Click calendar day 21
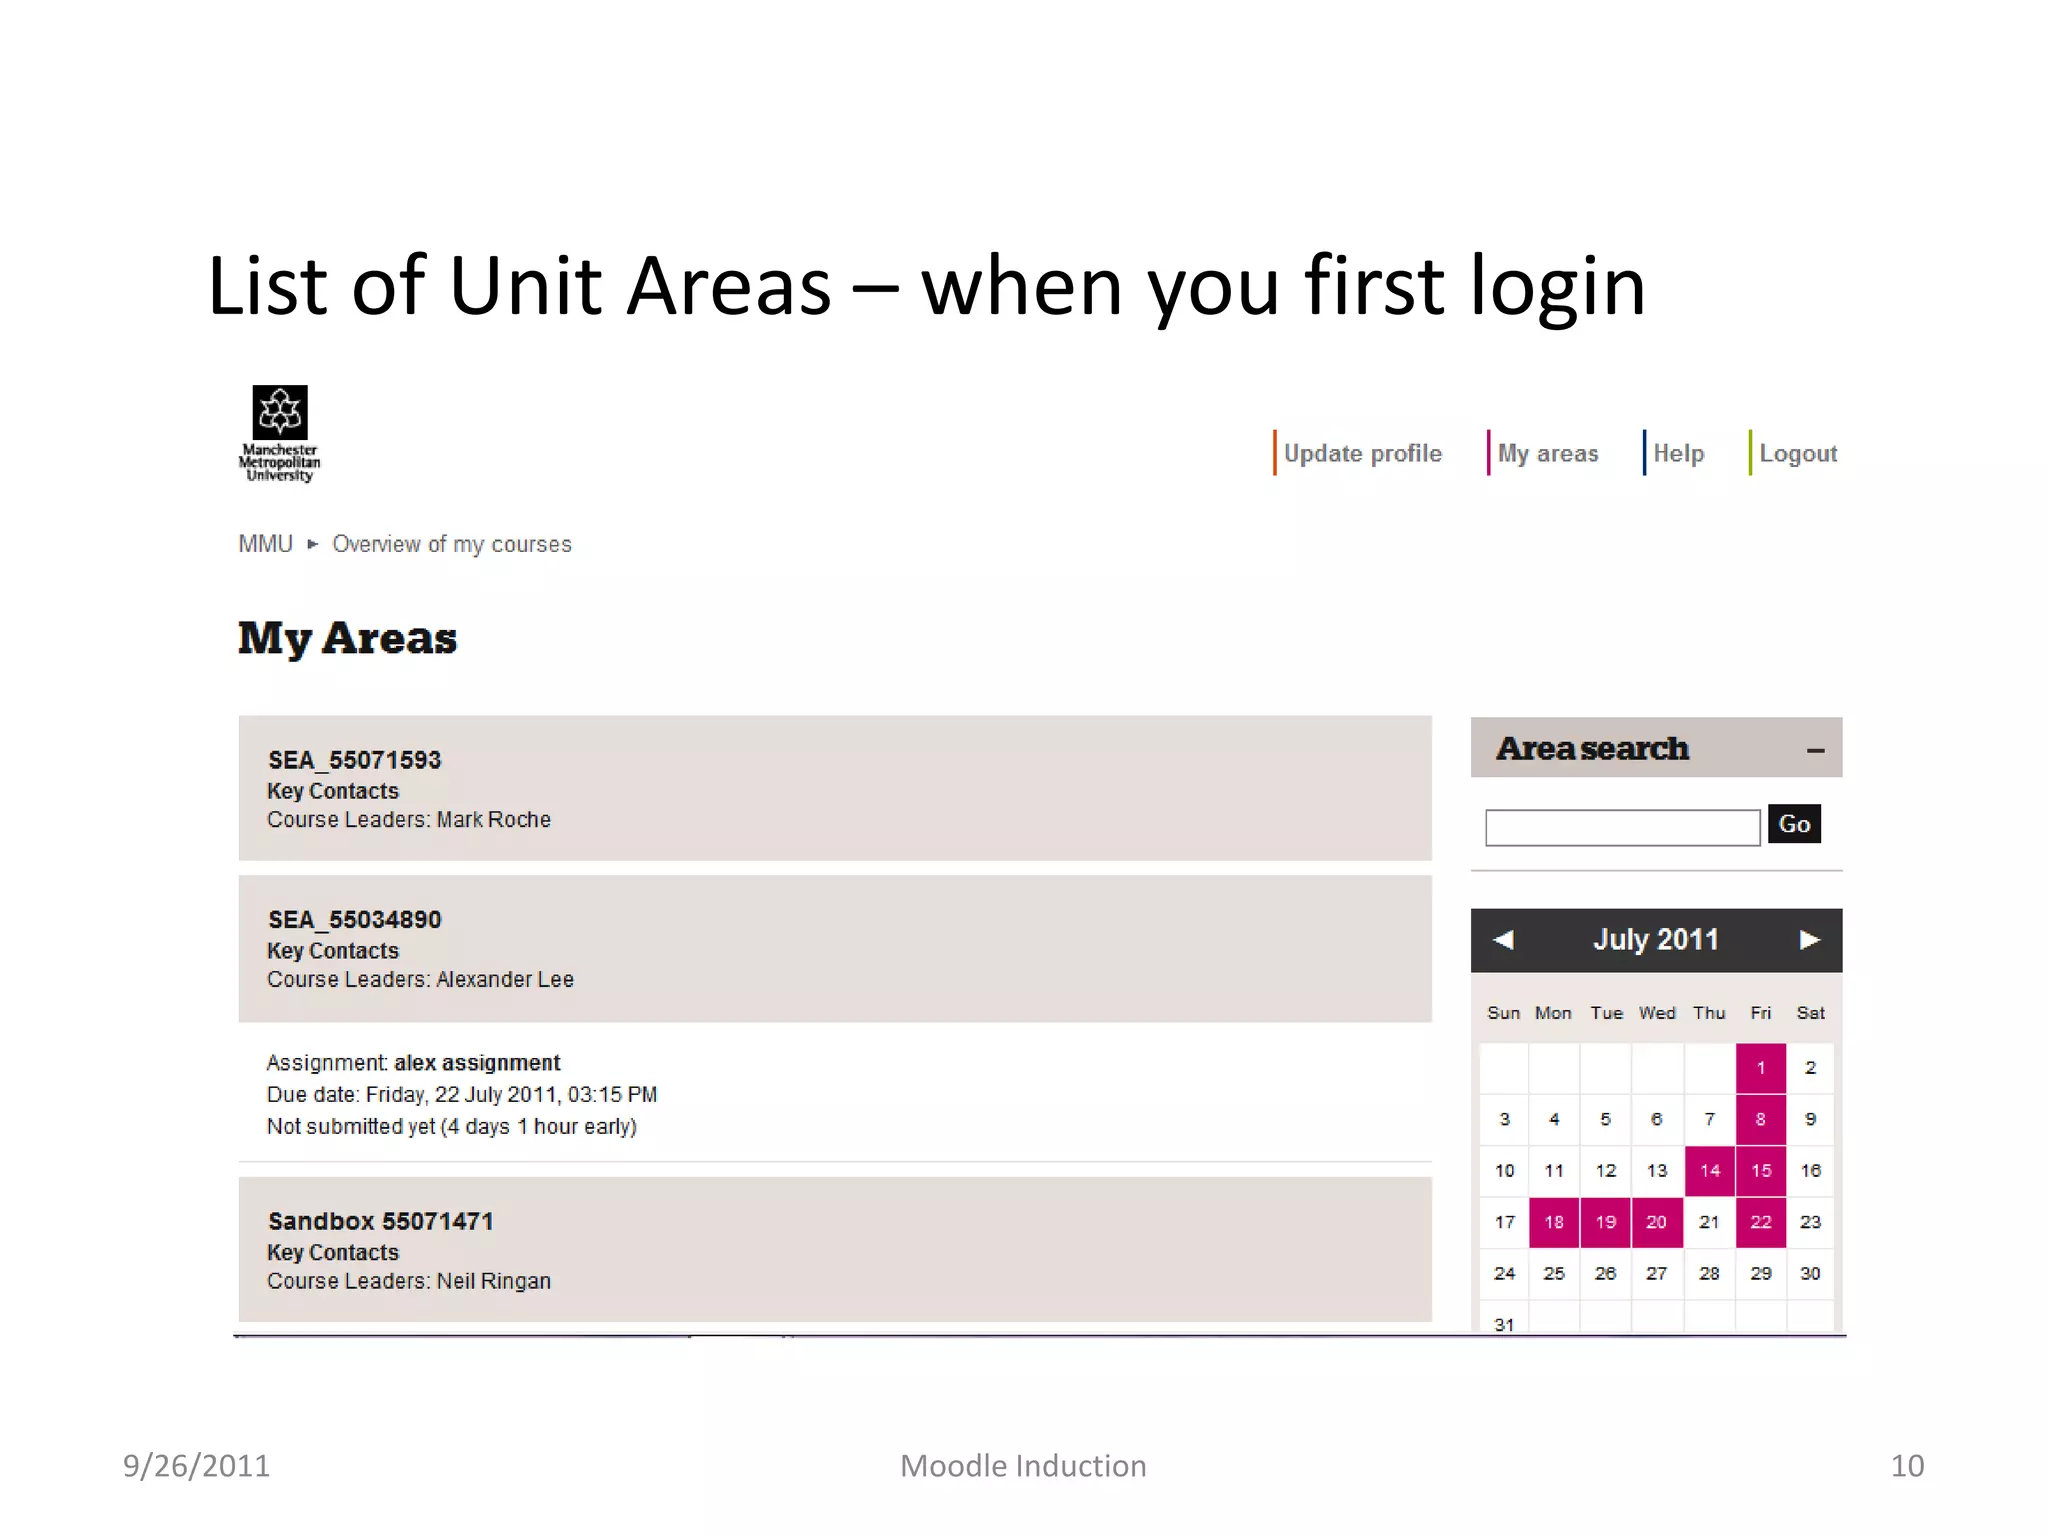This screenshot has width=2048, height=1536. pyautogui.click(x=1709, y=1222)
